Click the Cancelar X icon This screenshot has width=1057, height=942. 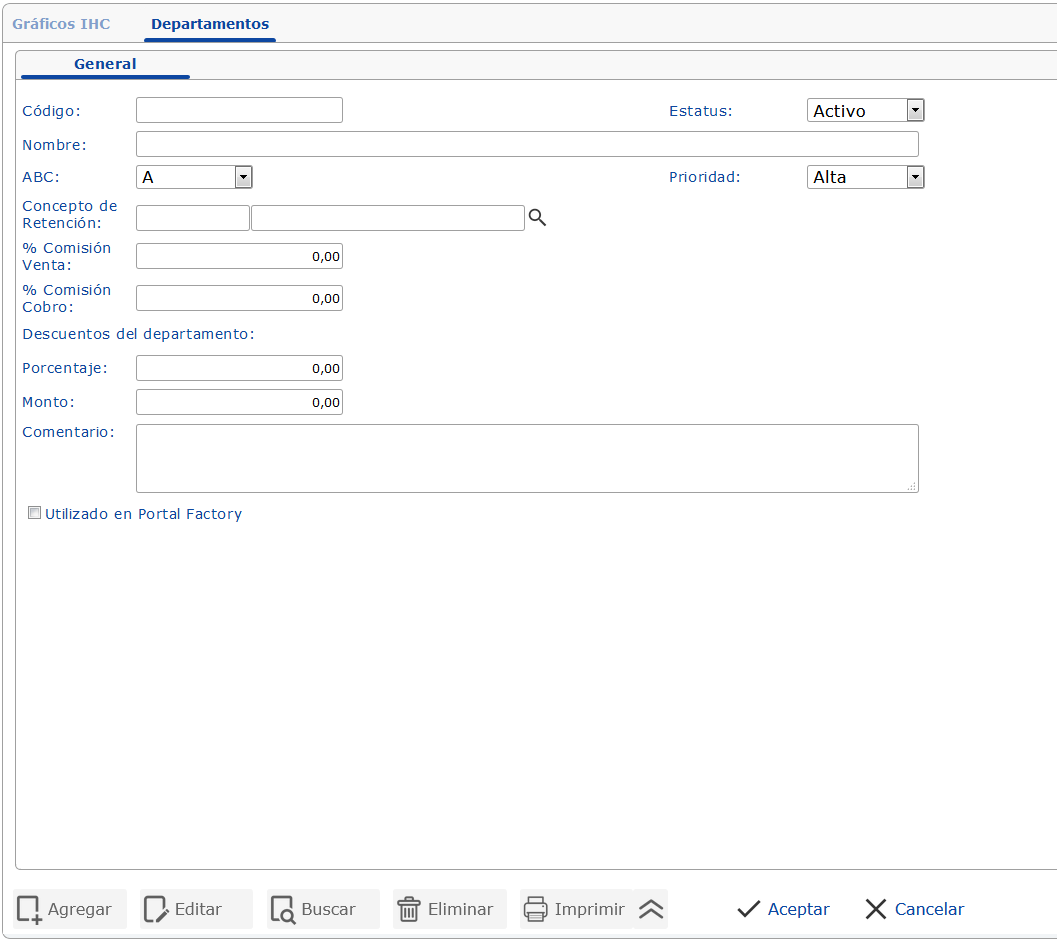tap(876, 909)
